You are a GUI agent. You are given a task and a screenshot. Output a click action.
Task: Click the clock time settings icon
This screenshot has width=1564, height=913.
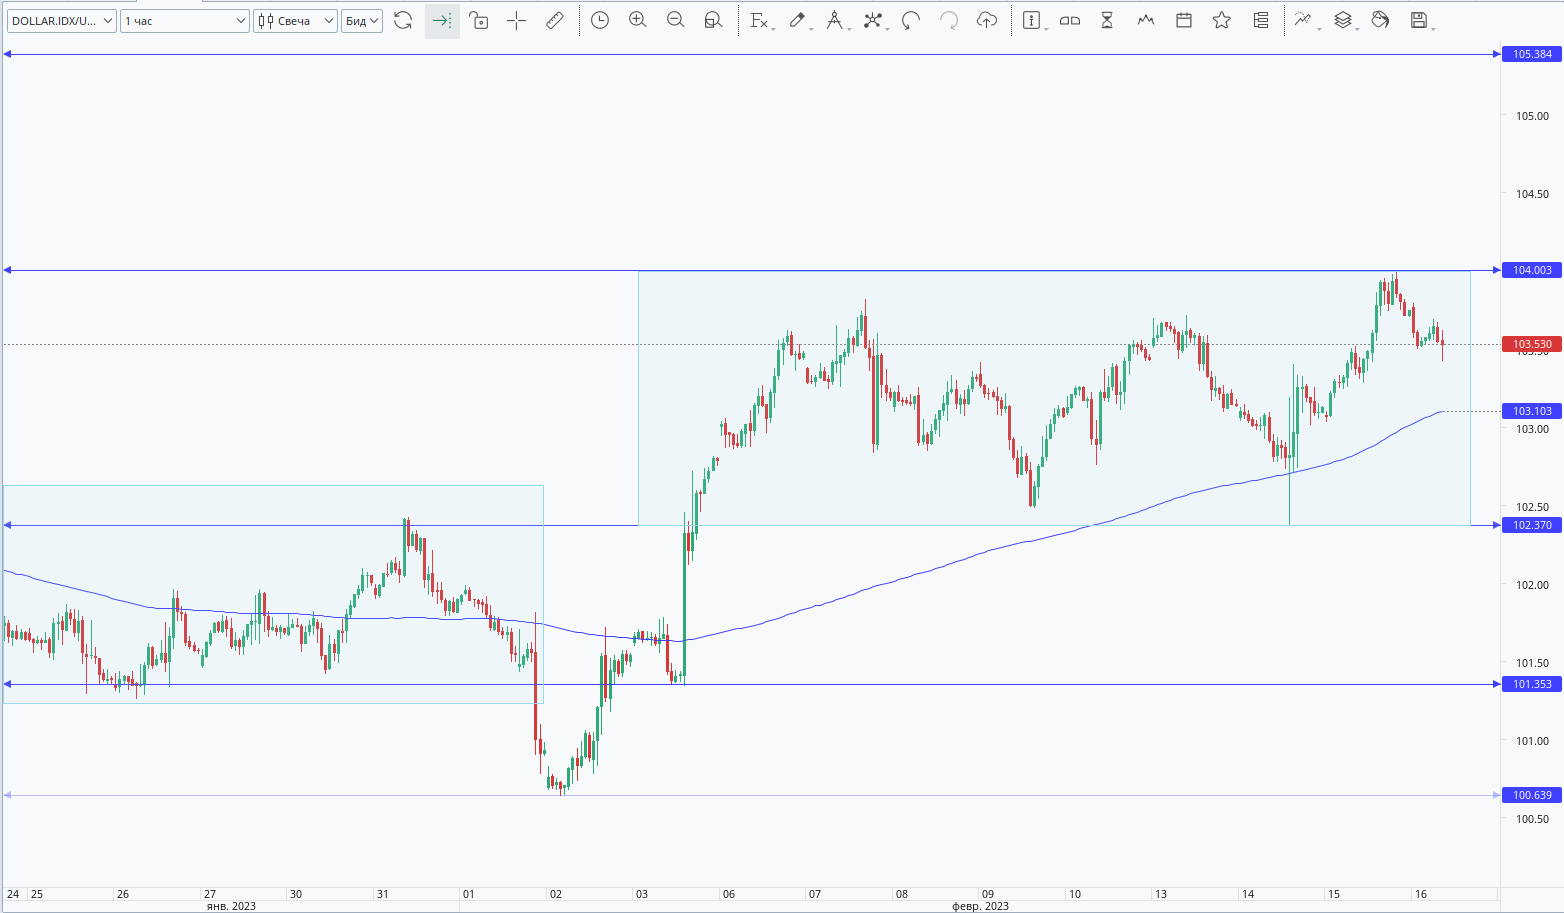[x=600, y=20]
